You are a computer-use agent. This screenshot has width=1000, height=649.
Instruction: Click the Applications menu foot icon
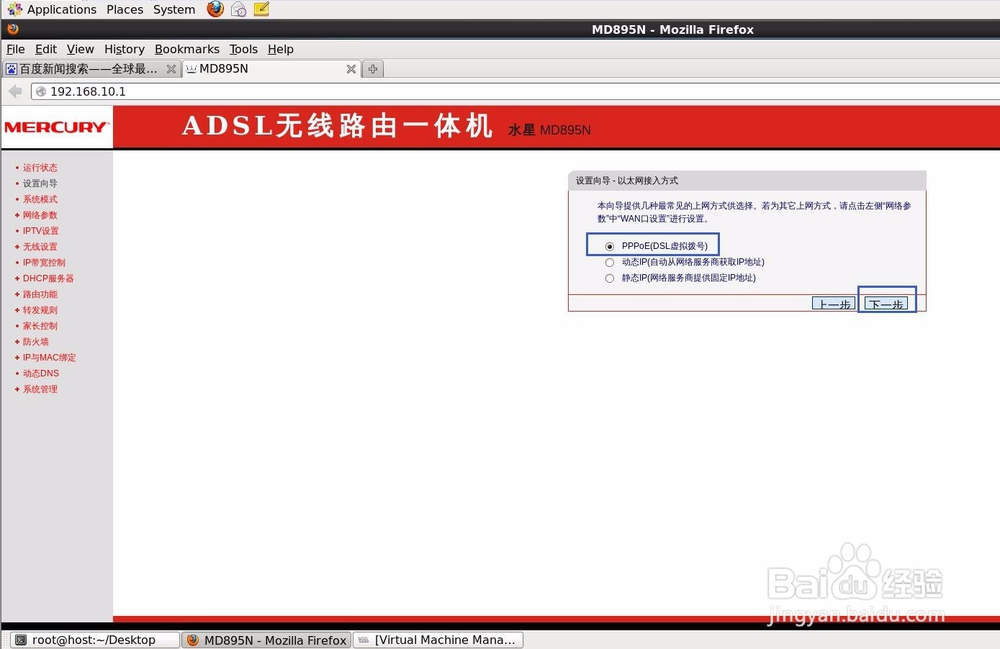coord(15,9)
